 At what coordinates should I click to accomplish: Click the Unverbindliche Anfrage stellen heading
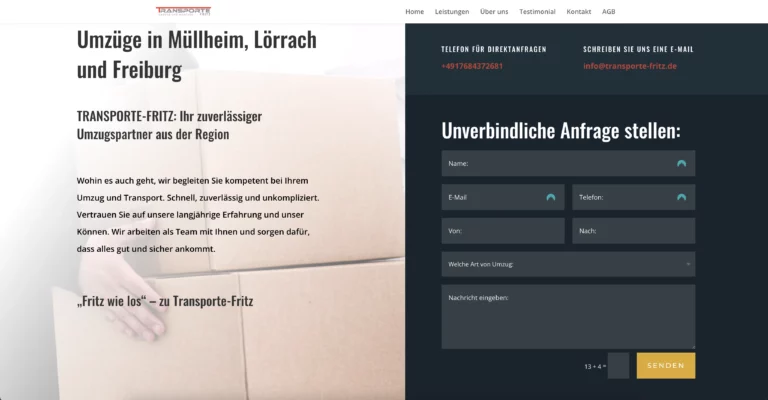[x=561, y=131]
